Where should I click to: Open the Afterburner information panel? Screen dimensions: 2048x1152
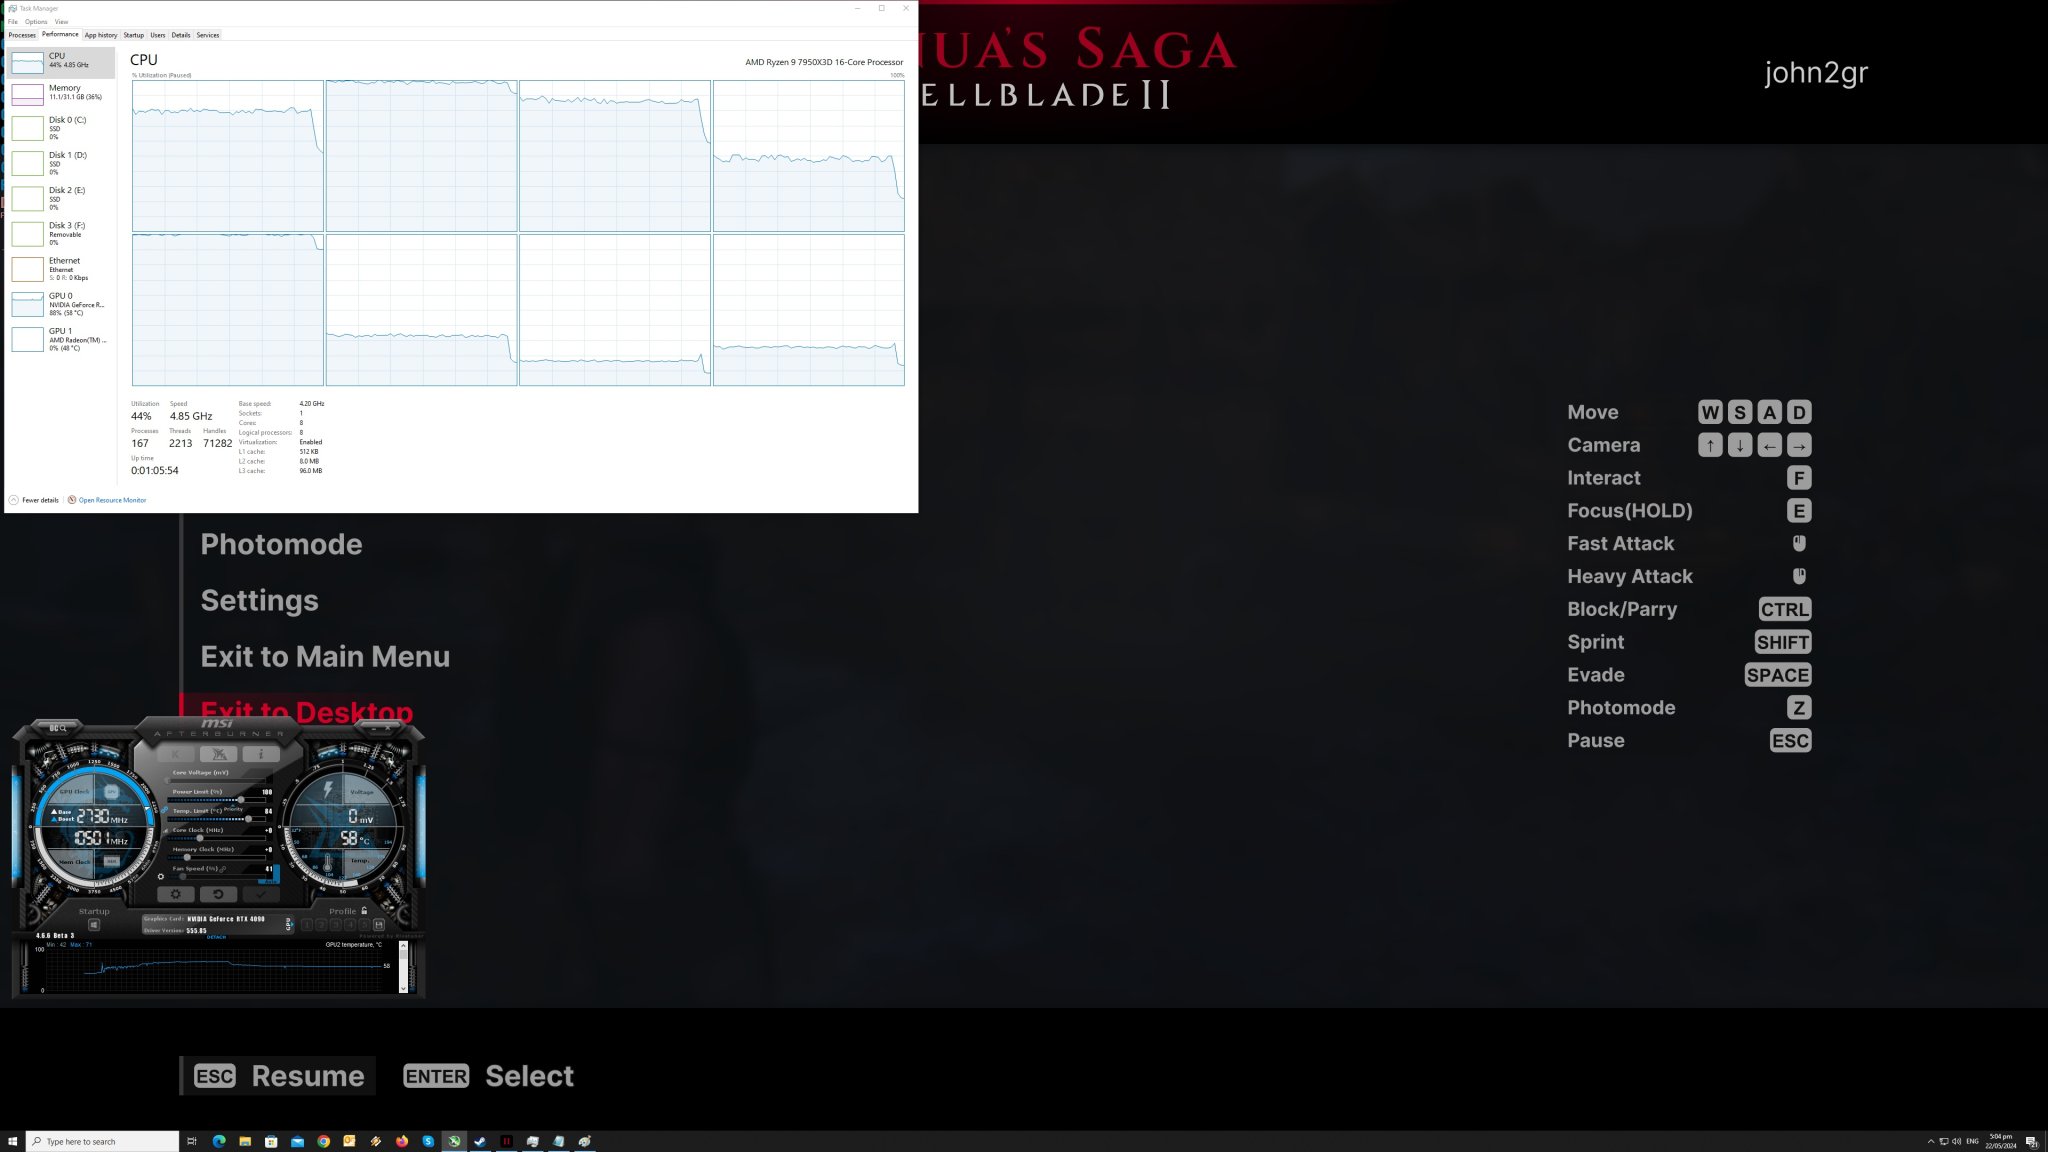[261, 754]
